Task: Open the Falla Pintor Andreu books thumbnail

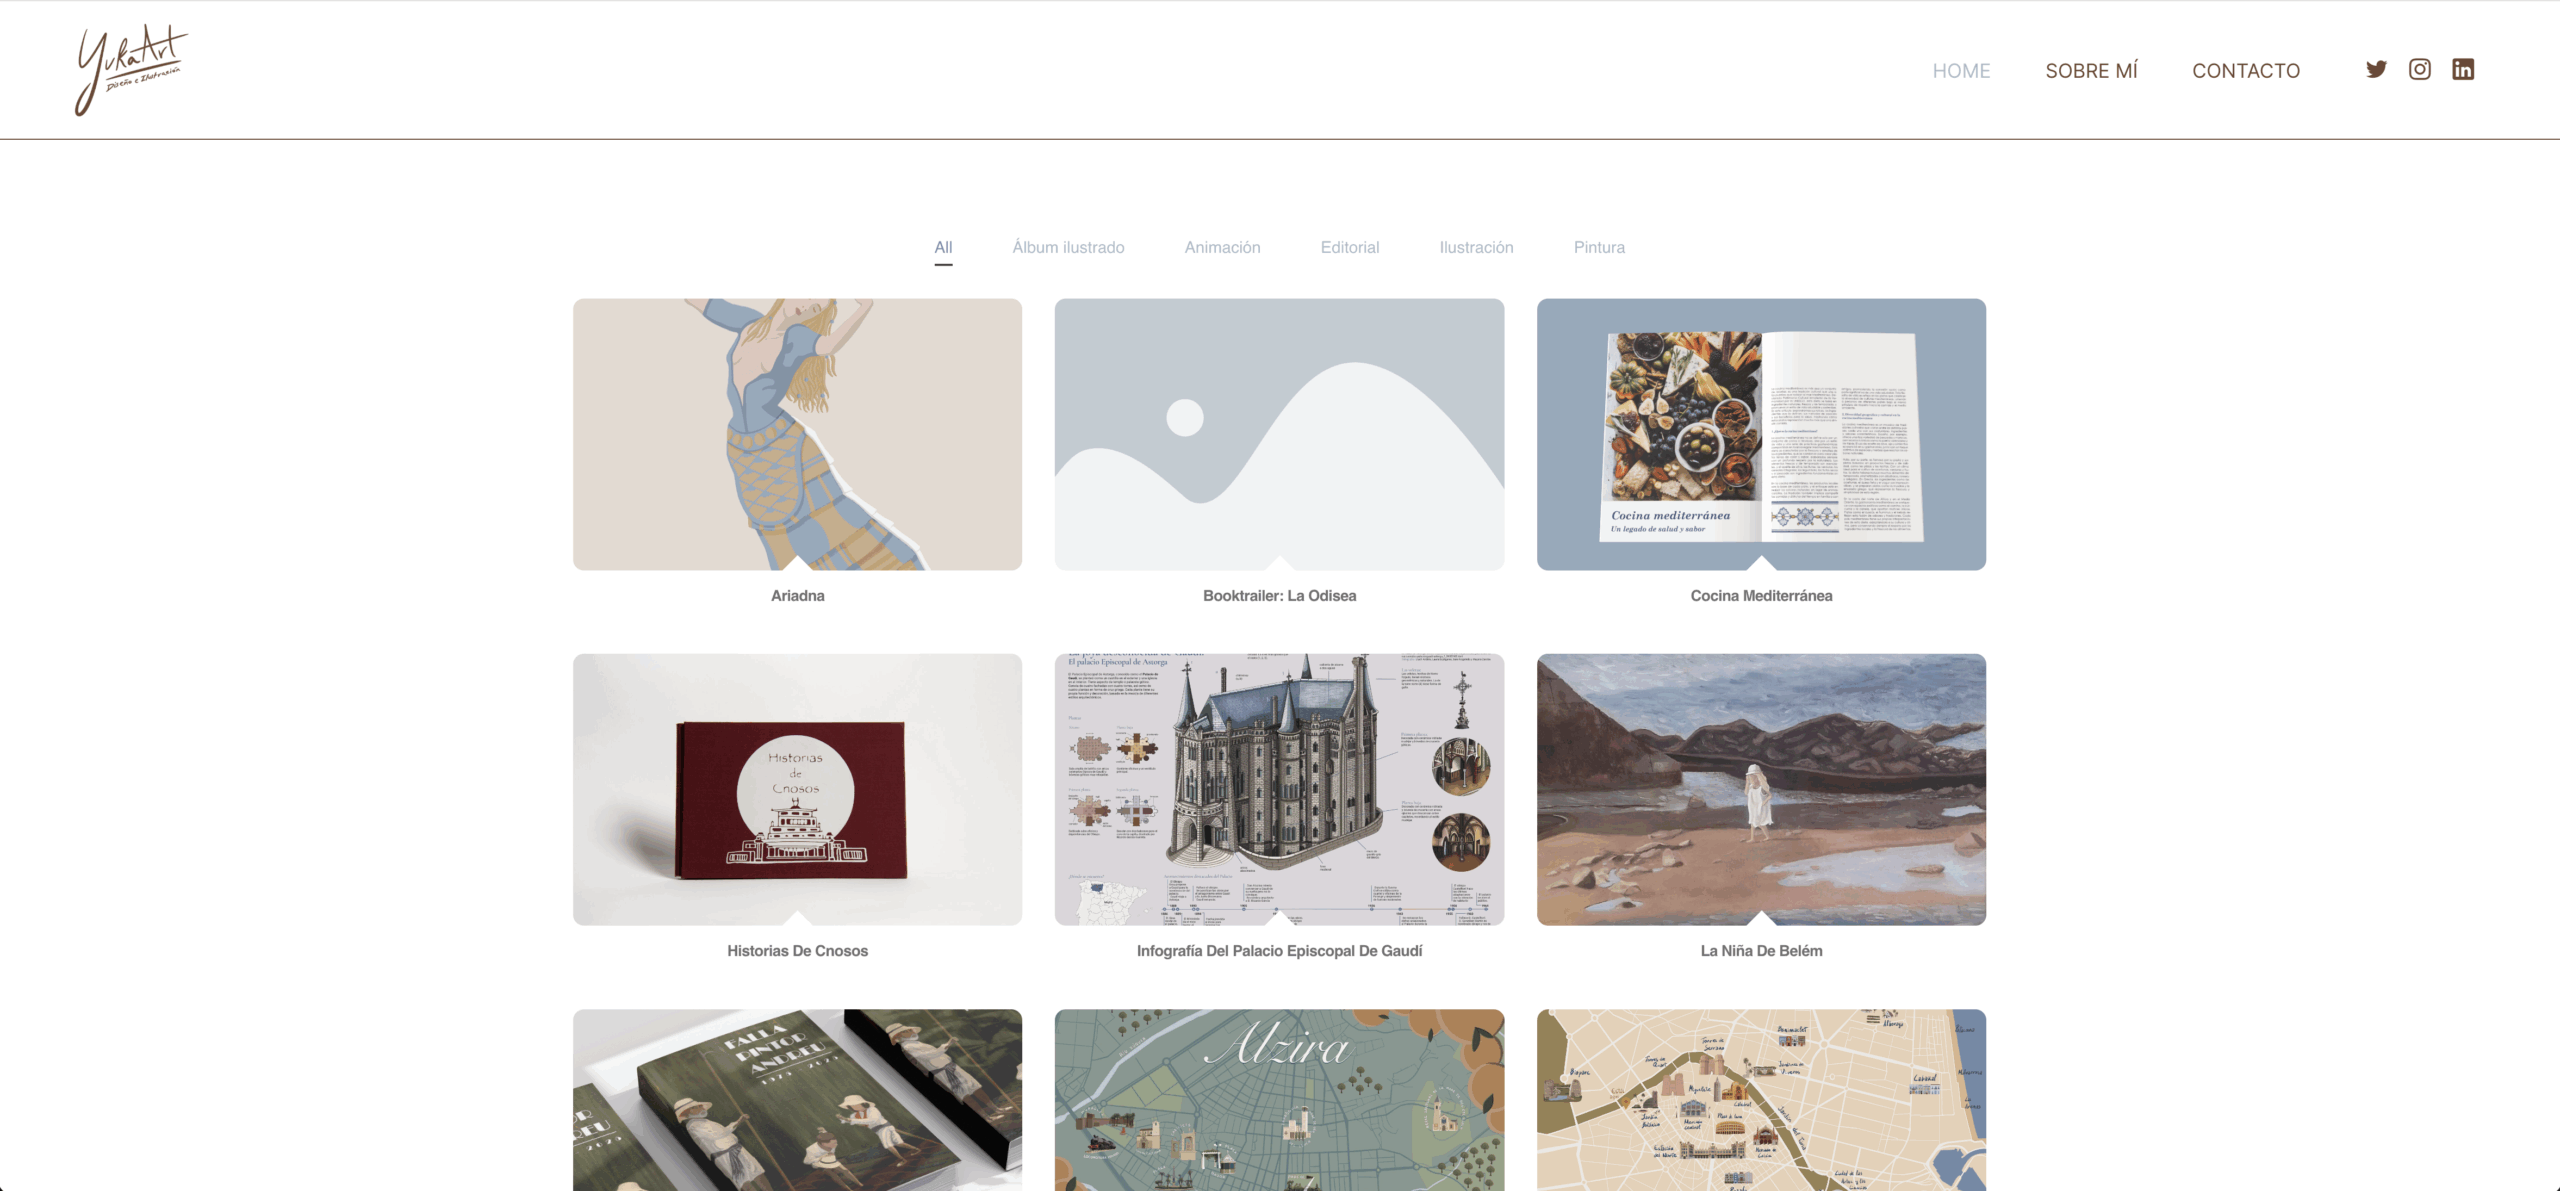Action: click(x=797, y=1099)
